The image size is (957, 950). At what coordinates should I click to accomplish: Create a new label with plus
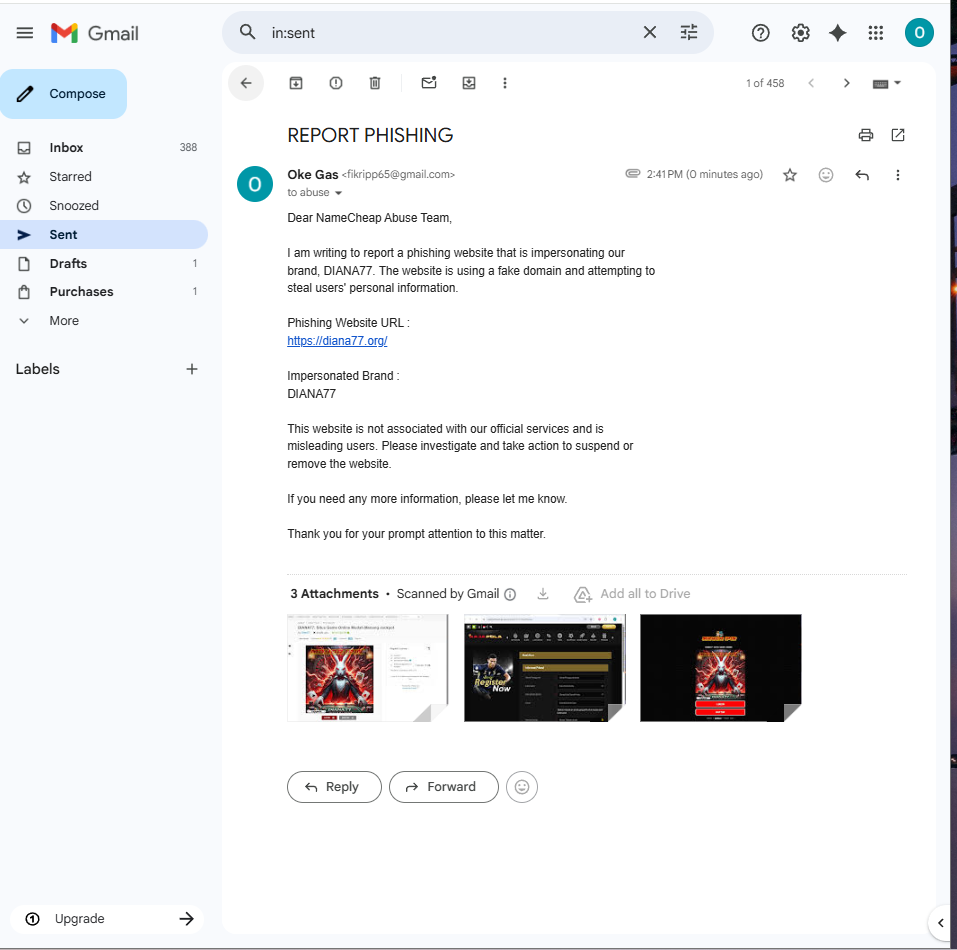192,369
